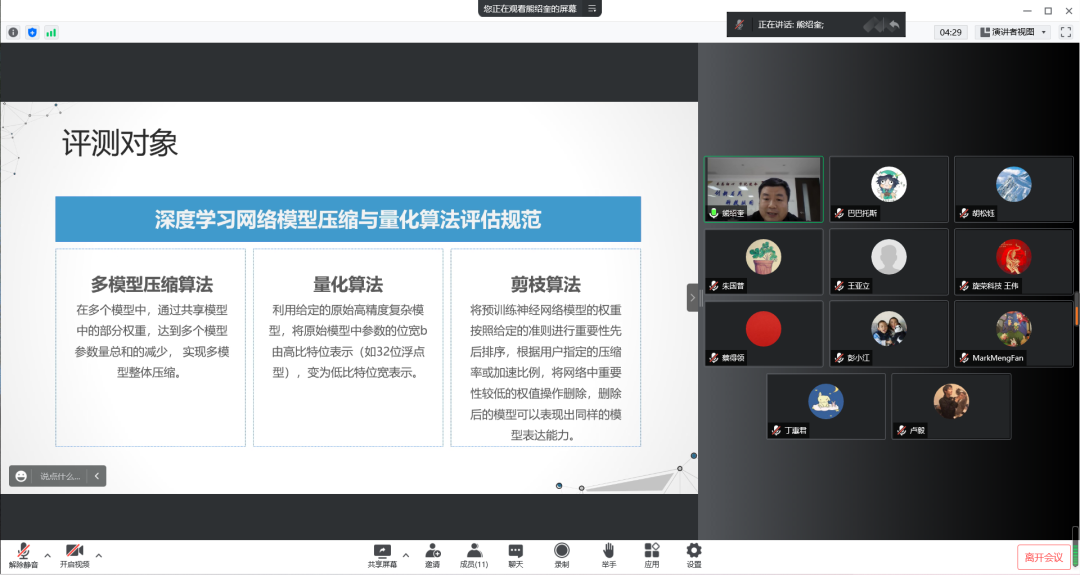The image size is (1080, 575).
Task: Check the blue security shield icon
Action: coord(32,32)
